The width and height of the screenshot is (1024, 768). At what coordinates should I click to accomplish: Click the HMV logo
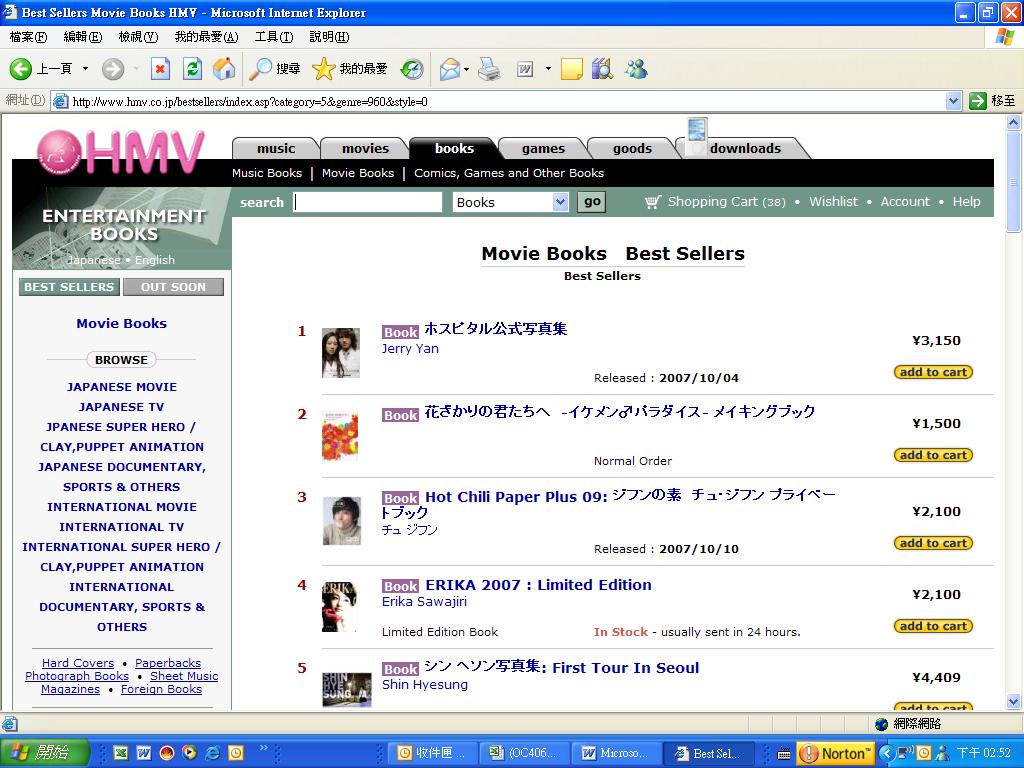coord(121,153)
